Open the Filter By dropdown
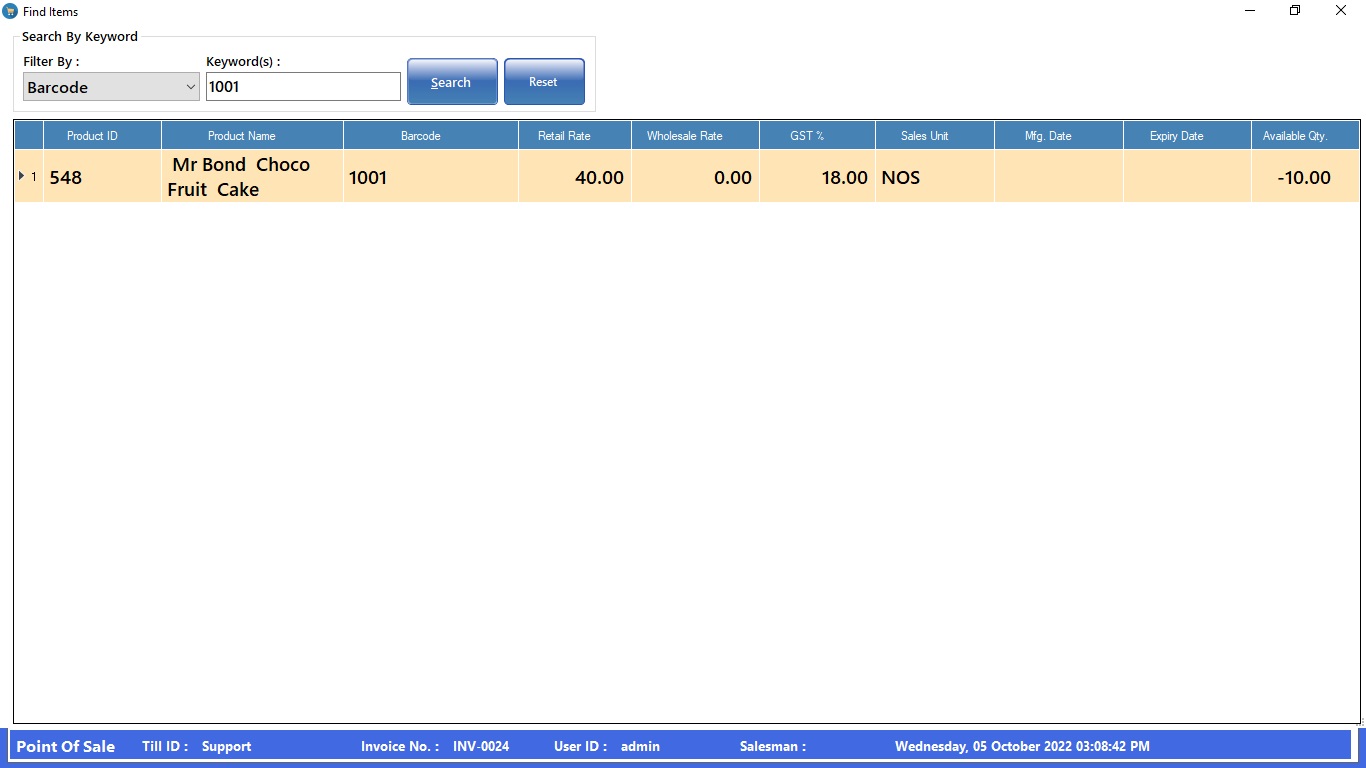This screenshot has height=768, width=1366. pyautogui.click(x=111, y=87)
